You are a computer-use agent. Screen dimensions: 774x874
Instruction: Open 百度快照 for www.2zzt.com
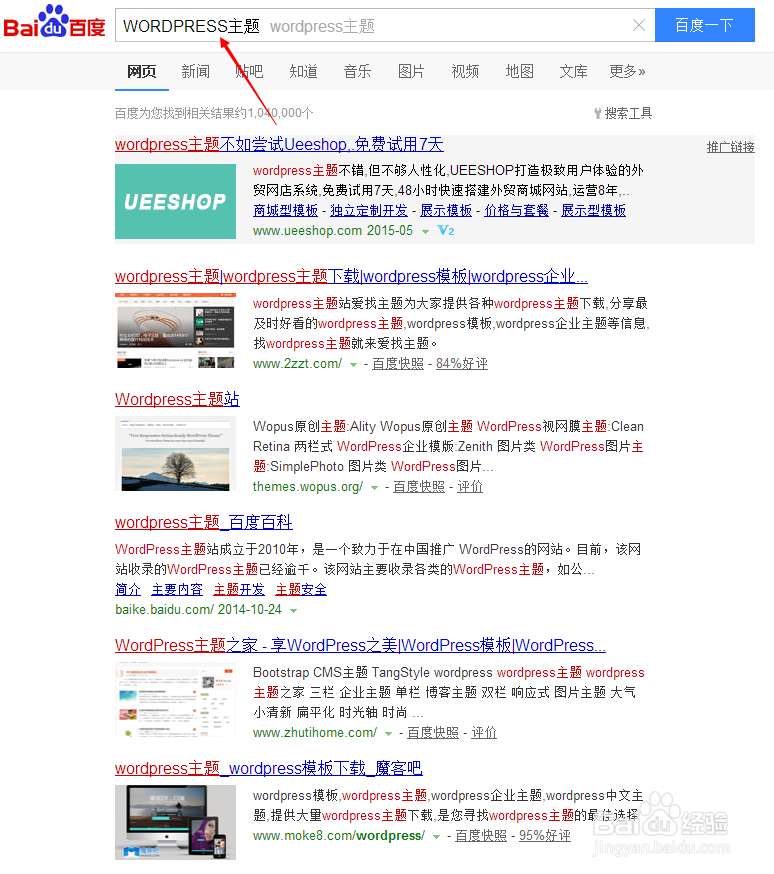coord(398,363)
